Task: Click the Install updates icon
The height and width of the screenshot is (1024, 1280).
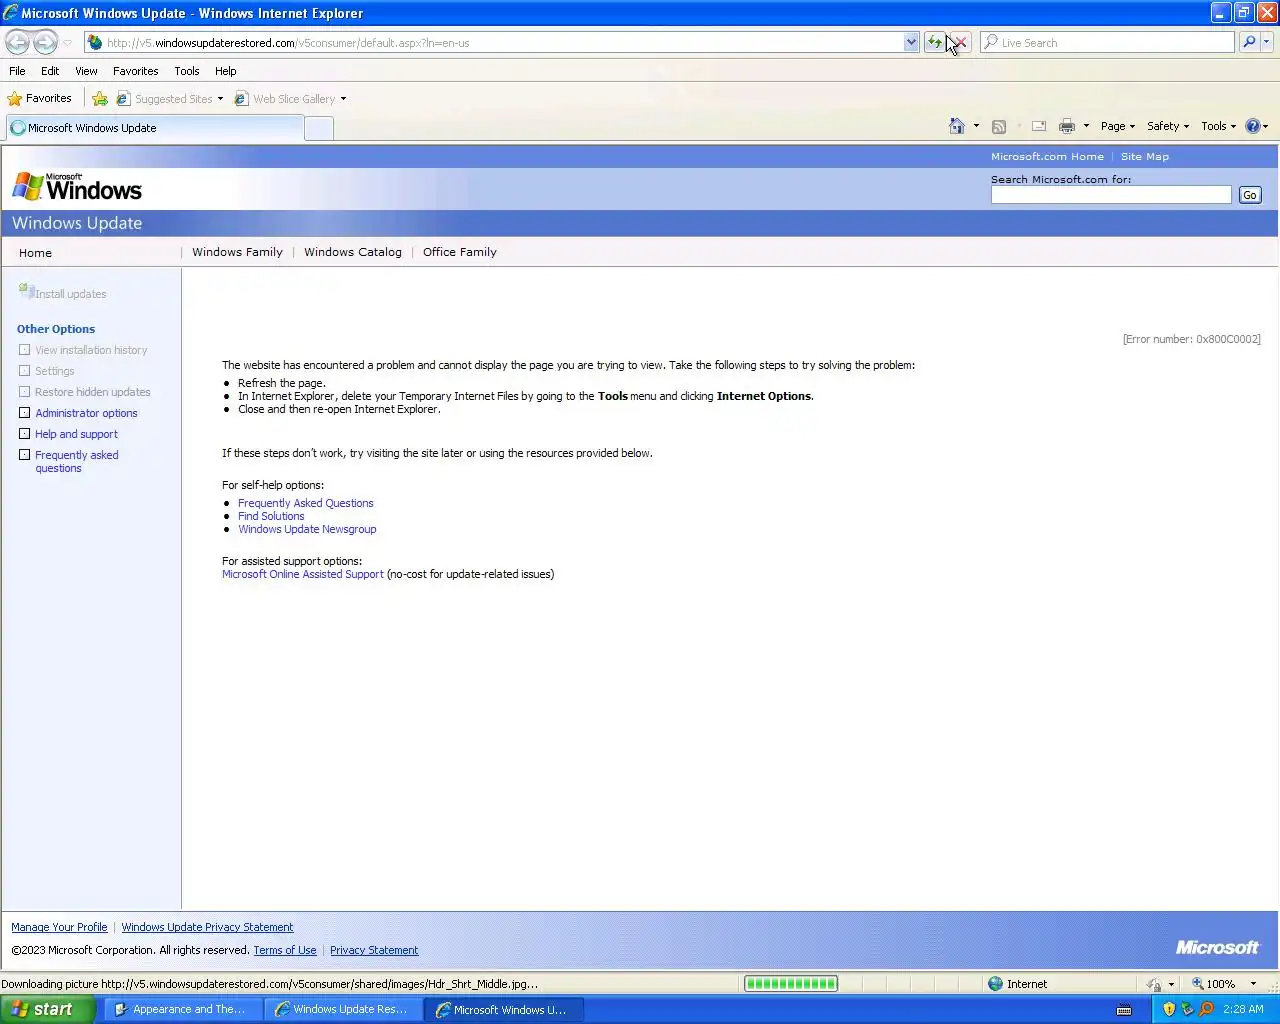Action: (x=26, y=291)
